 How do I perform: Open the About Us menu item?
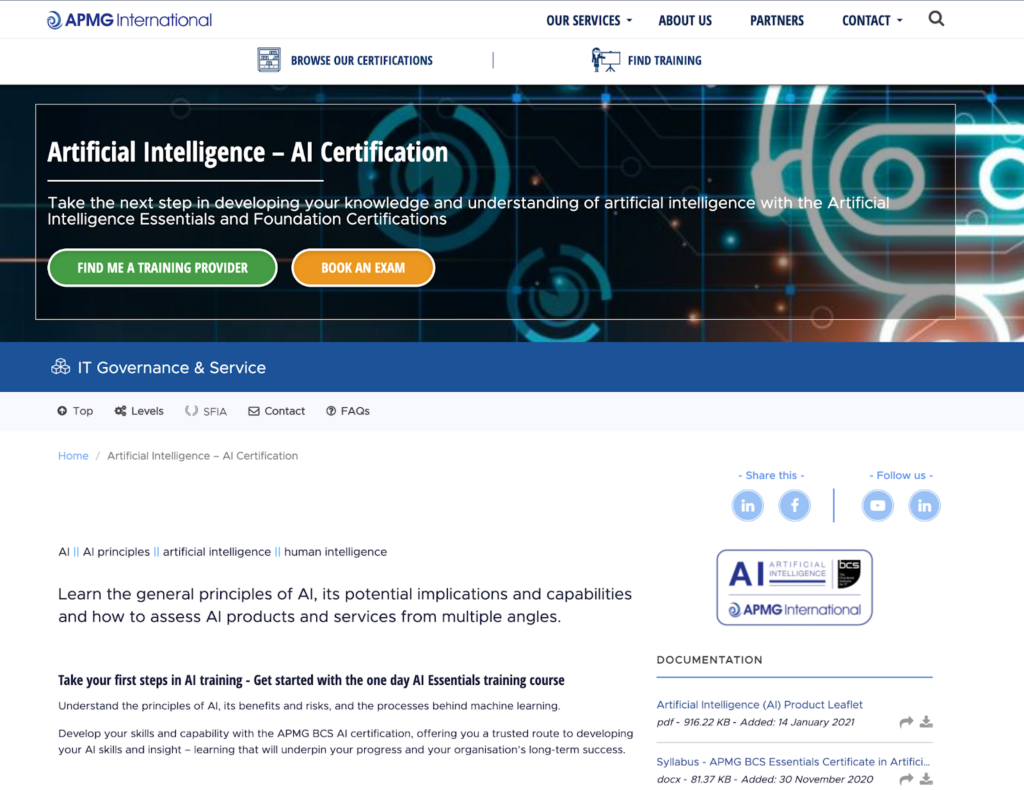click(684, 20)
